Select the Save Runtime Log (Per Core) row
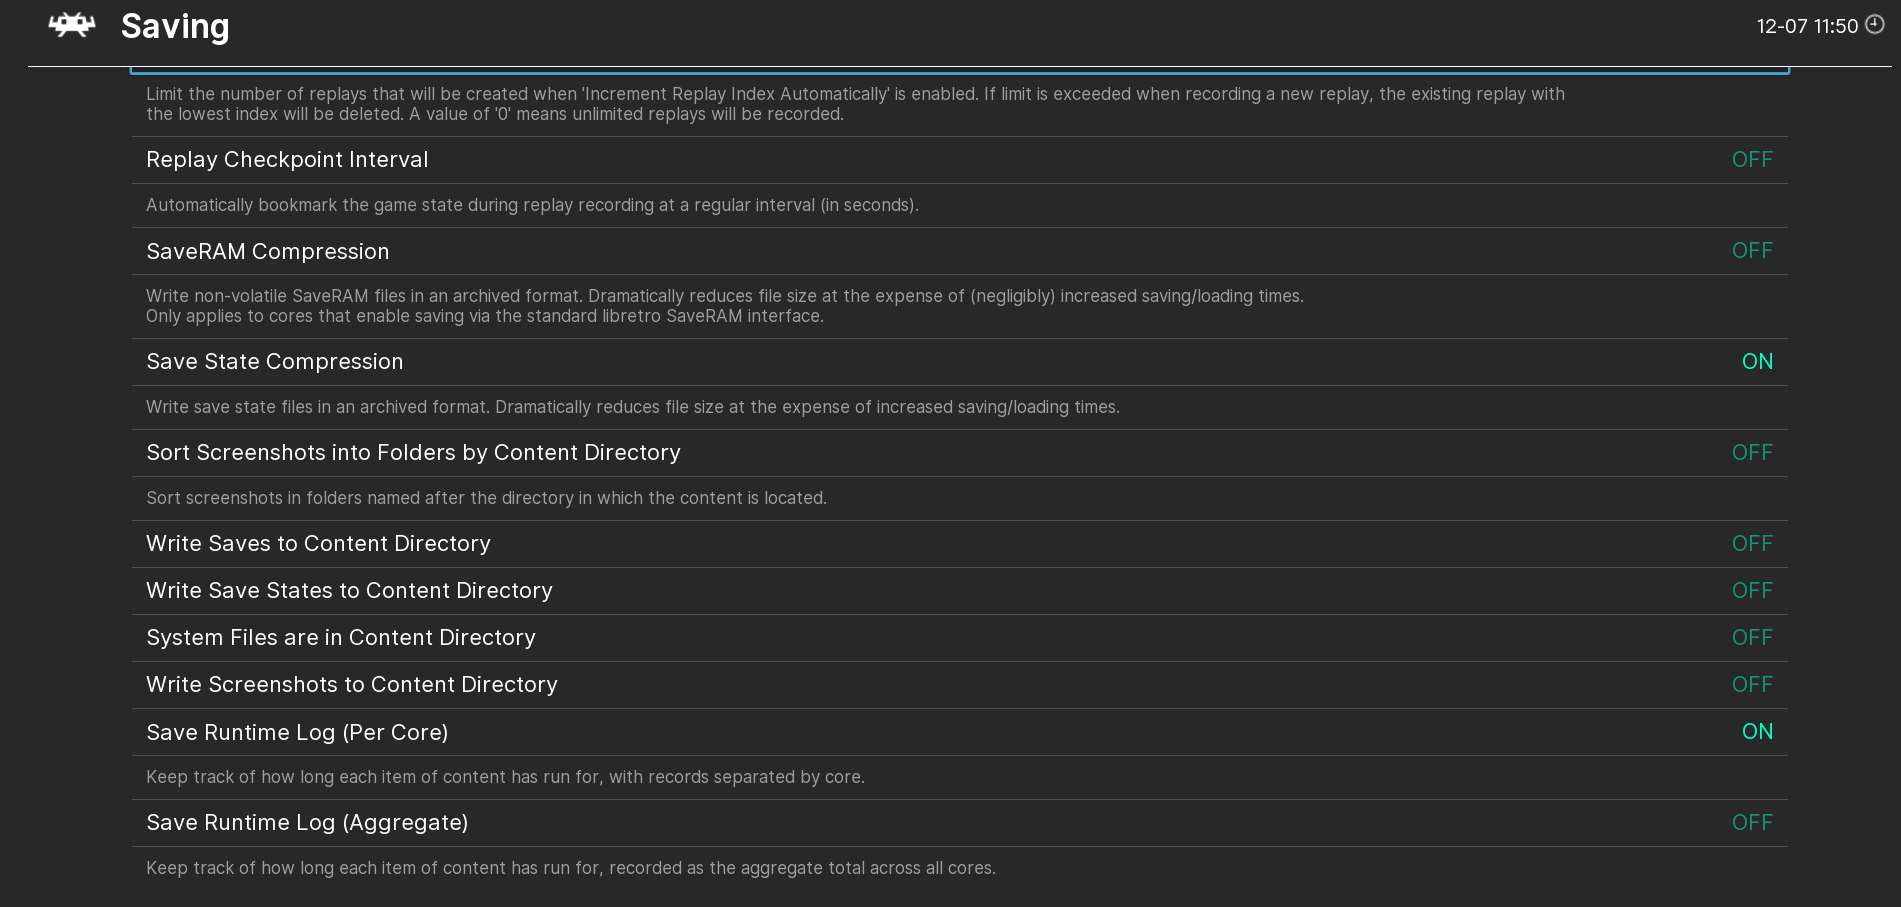This screenshot has height=907, width=1901. click(297, 732)
